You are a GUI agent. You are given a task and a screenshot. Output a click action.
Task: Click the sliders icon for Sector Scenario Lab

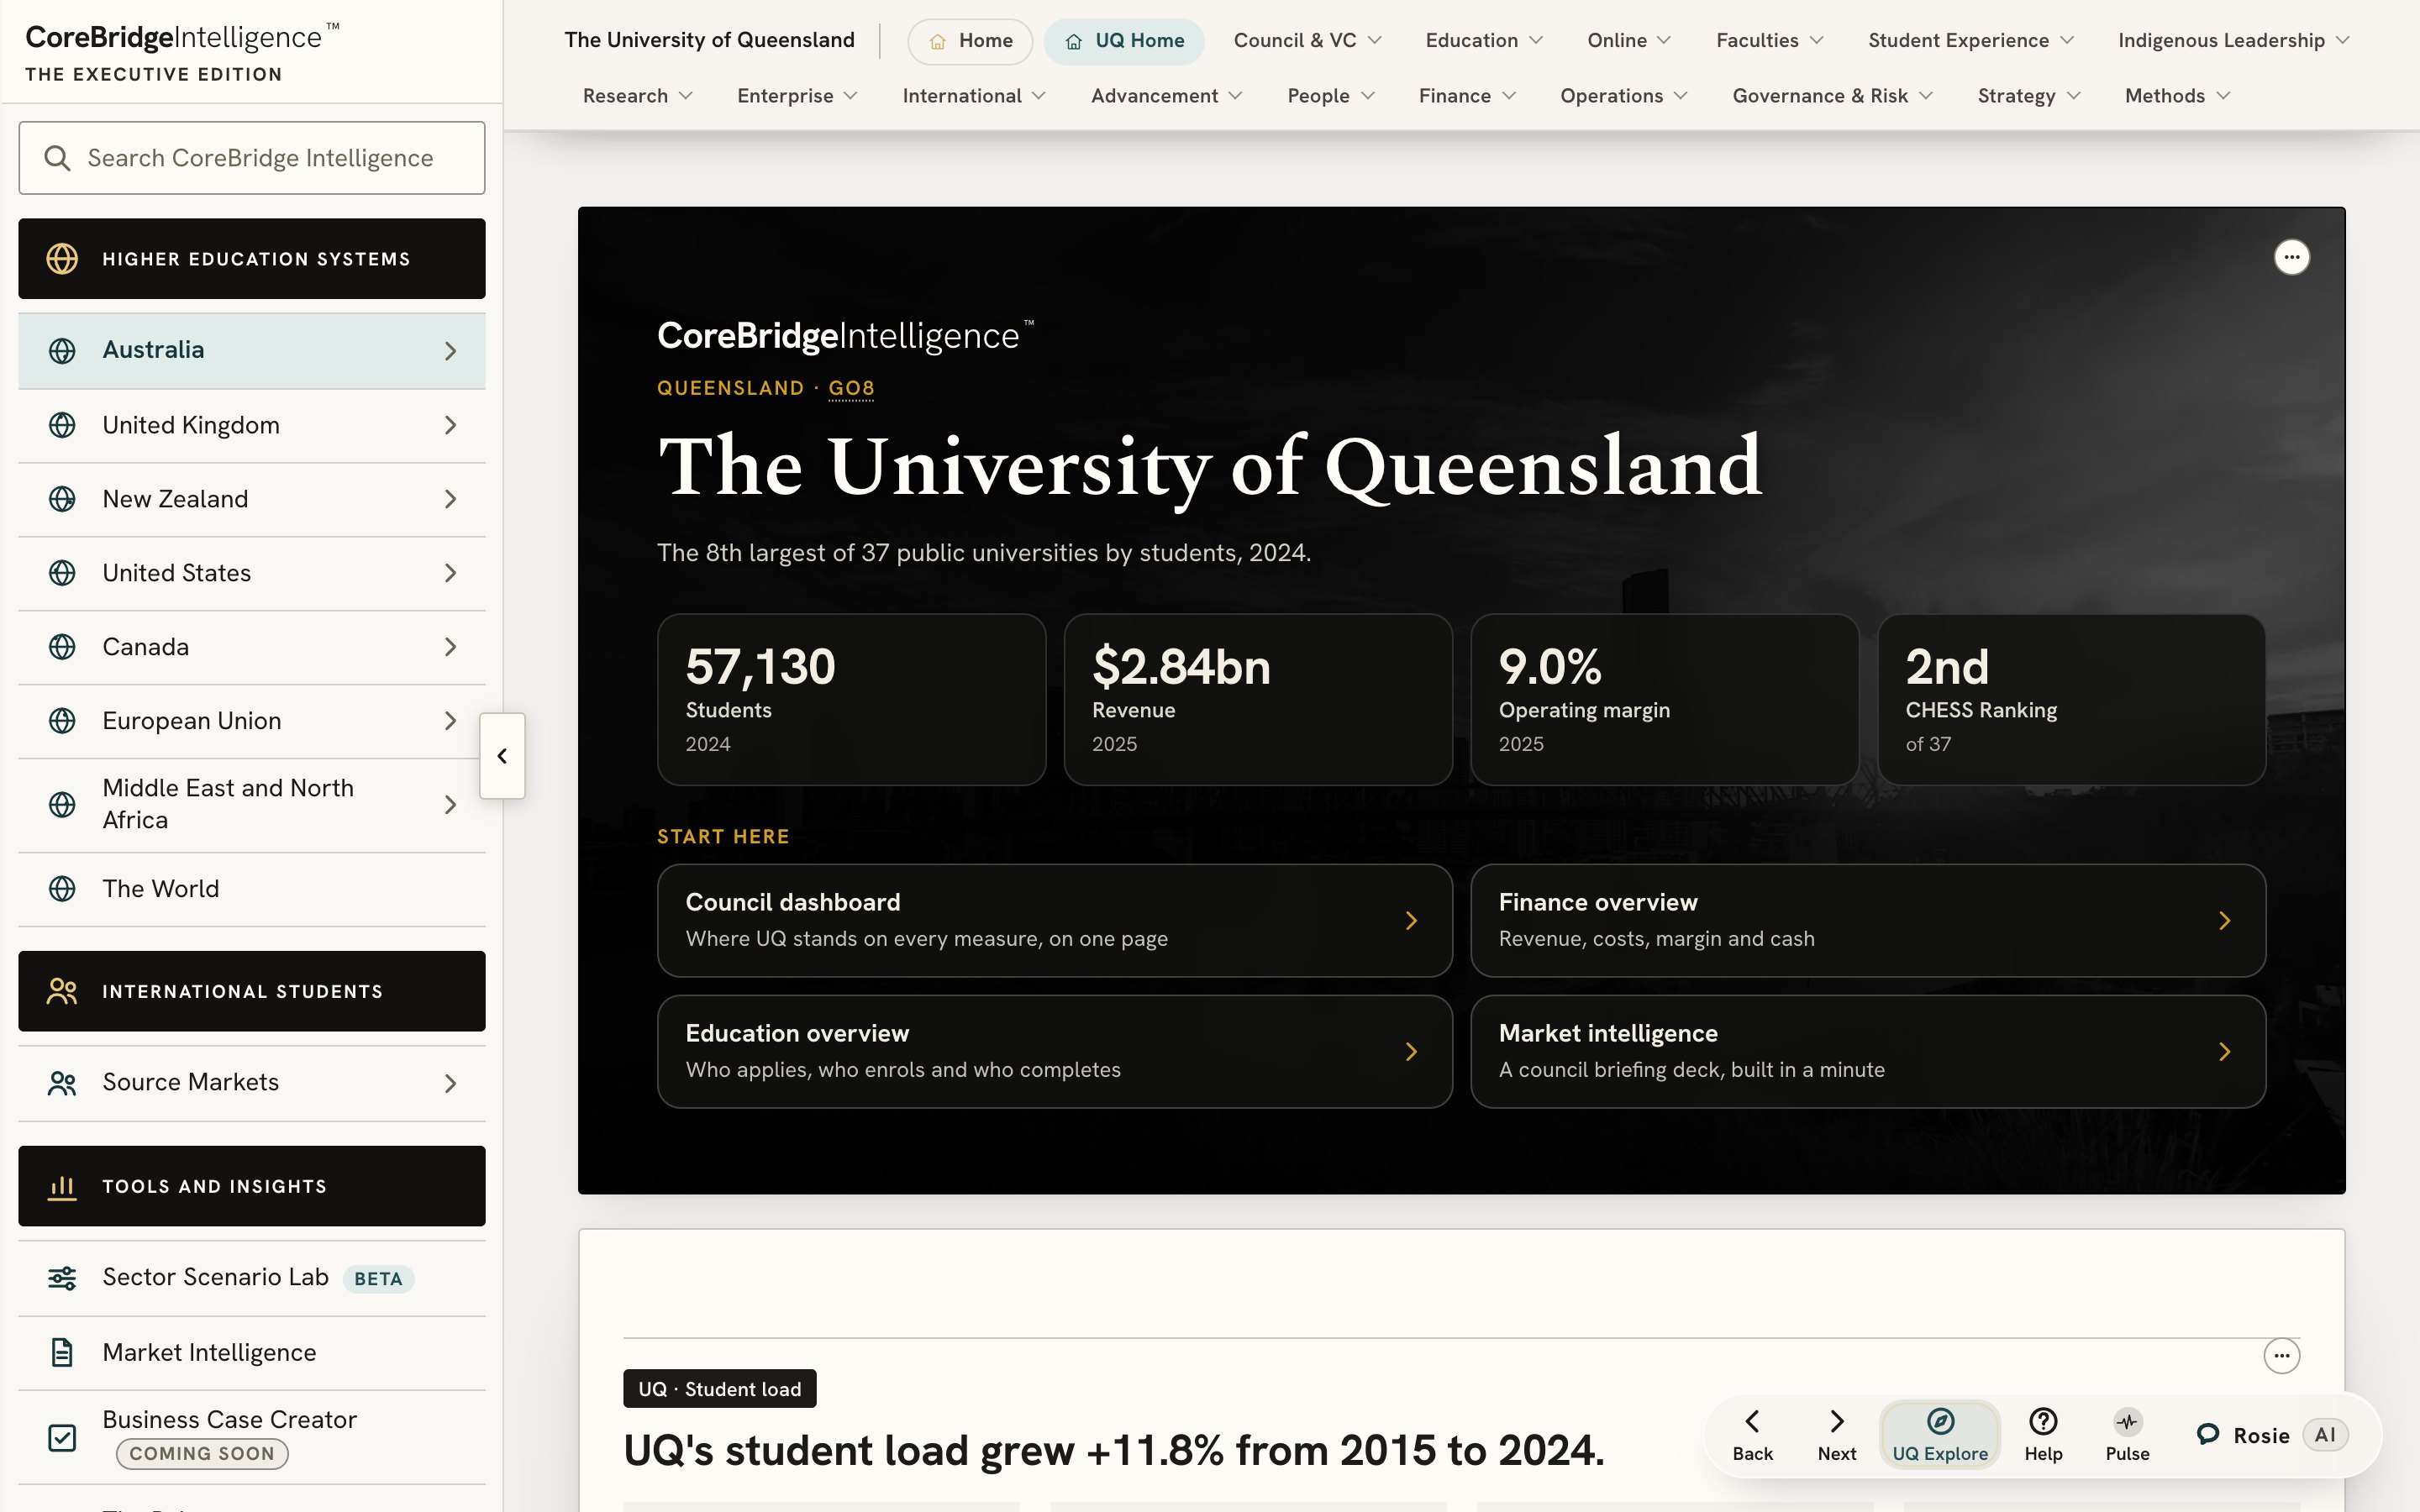62,1278
